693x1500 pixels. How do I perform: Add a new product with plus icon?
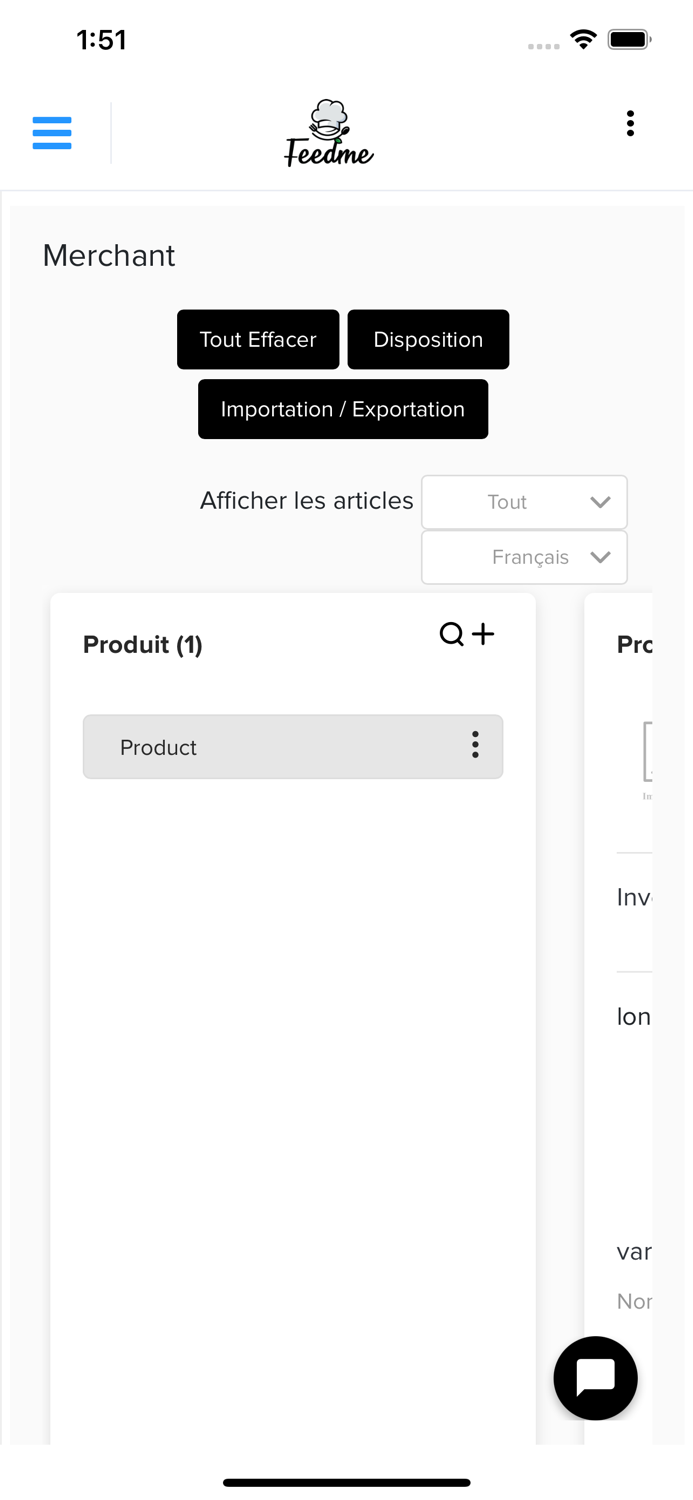tap(484, 634)
